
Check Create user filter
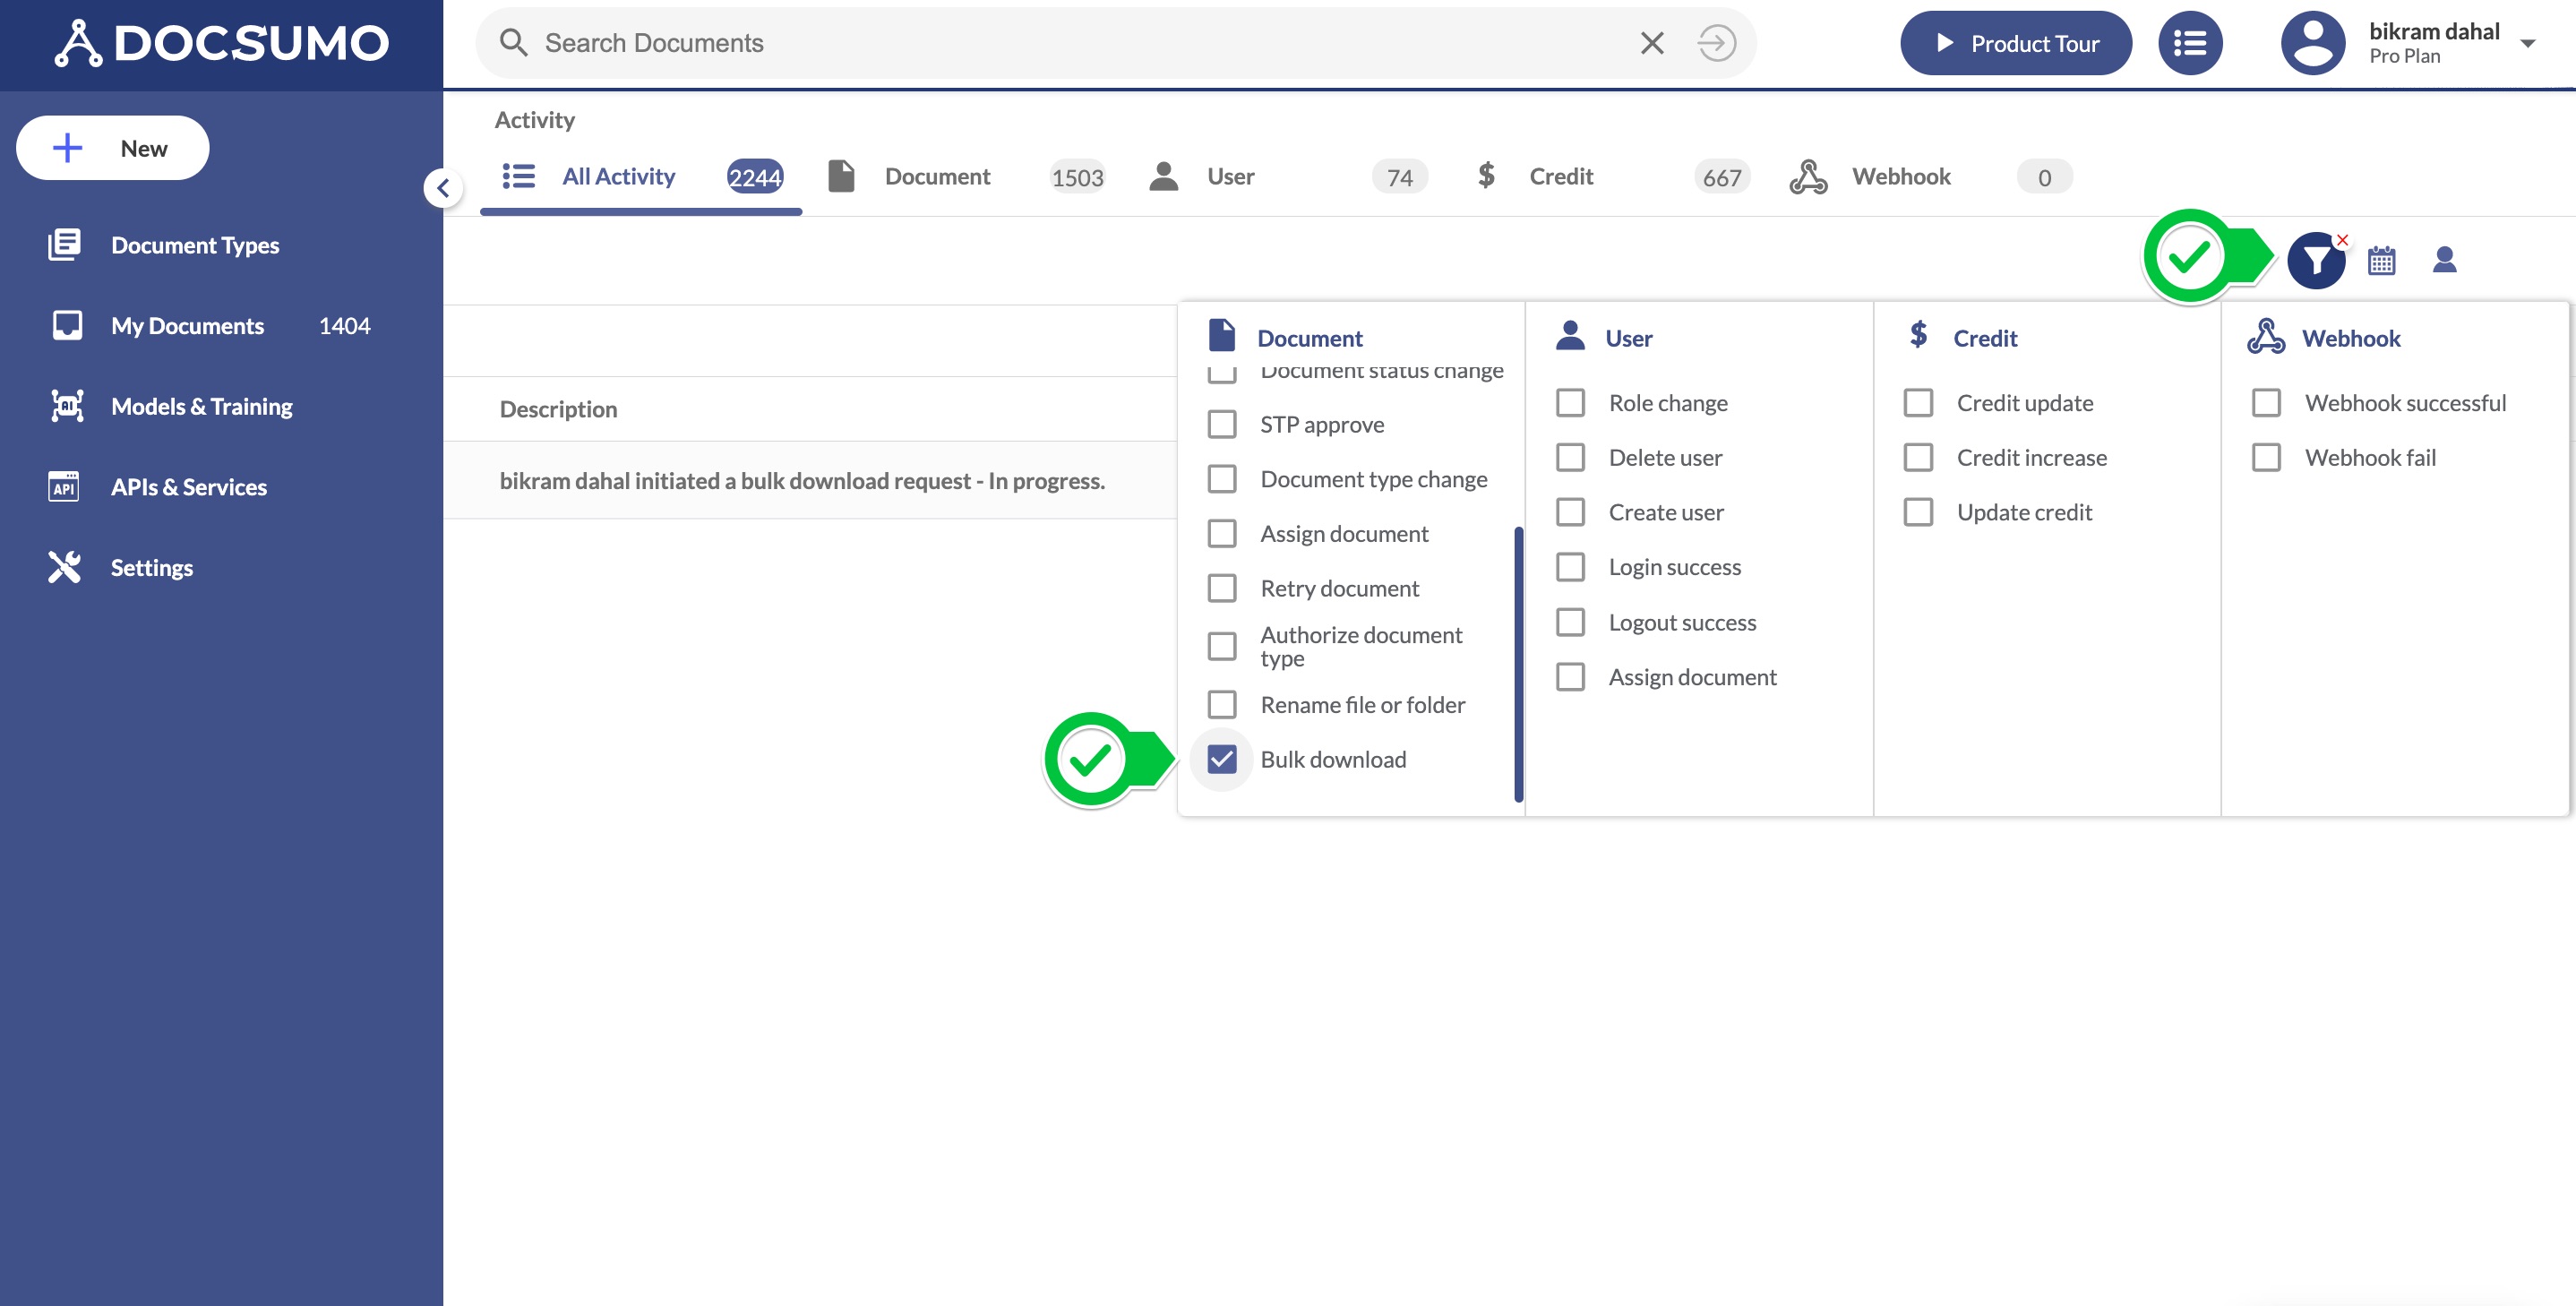click(1570, 512)
